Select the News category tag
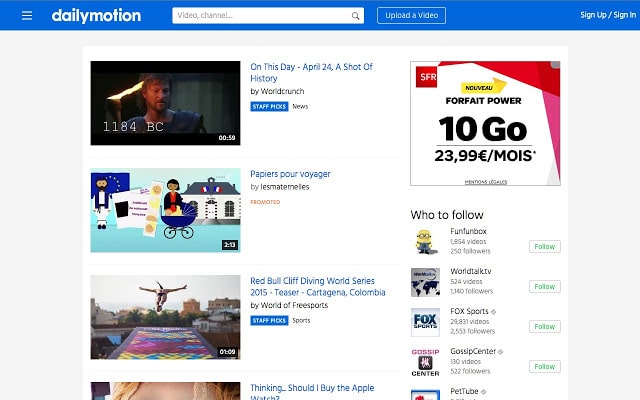This screenshot has width=640, height=400. [300, 107]
